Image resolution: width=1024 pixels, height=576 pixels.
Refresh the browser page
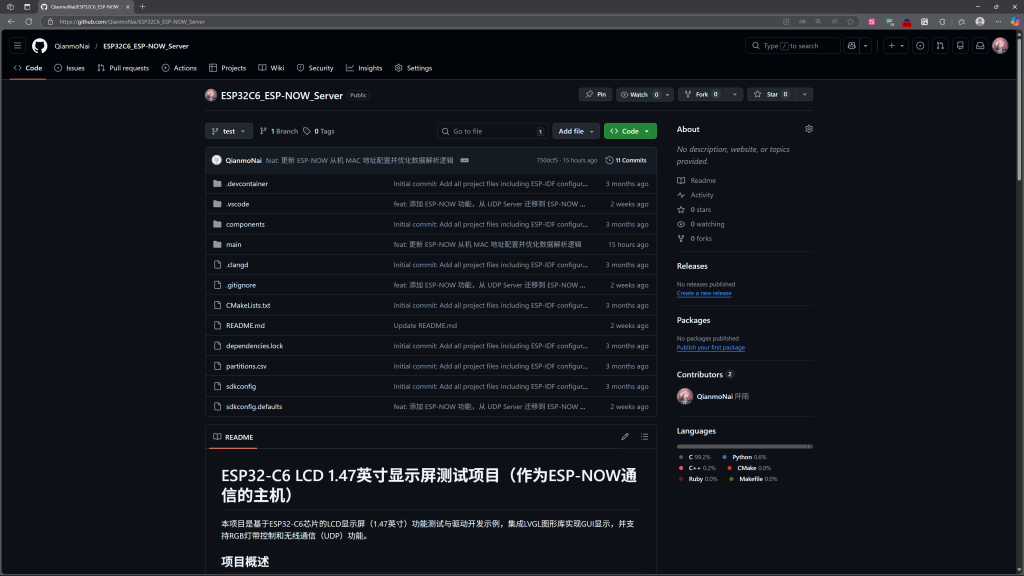[29, 22]
